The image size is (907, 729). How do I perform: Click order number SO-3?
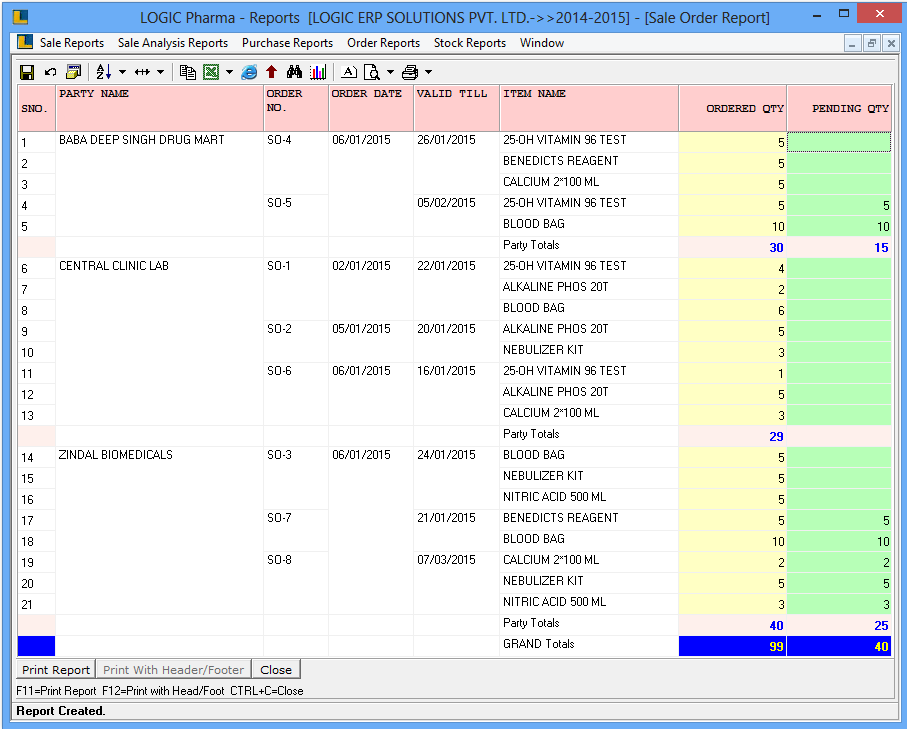[279, 455]
